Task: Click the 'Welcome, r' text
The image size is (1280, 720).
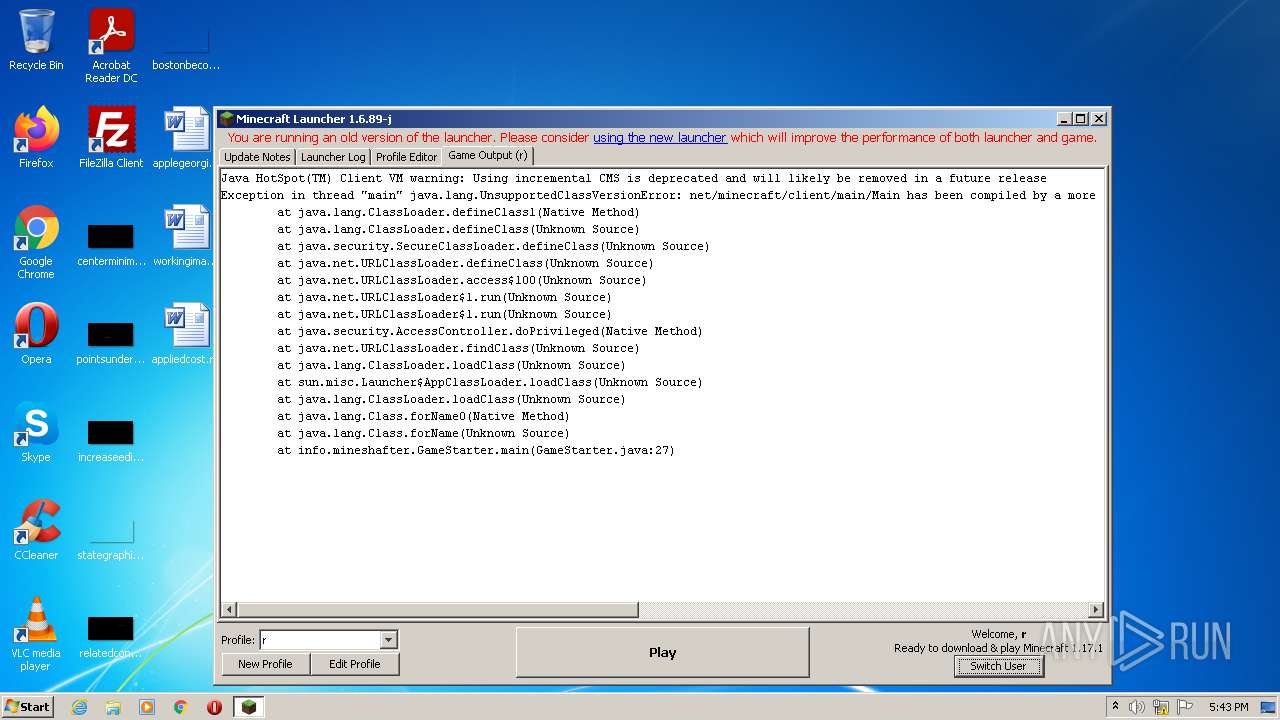Action: coord(998,634)
